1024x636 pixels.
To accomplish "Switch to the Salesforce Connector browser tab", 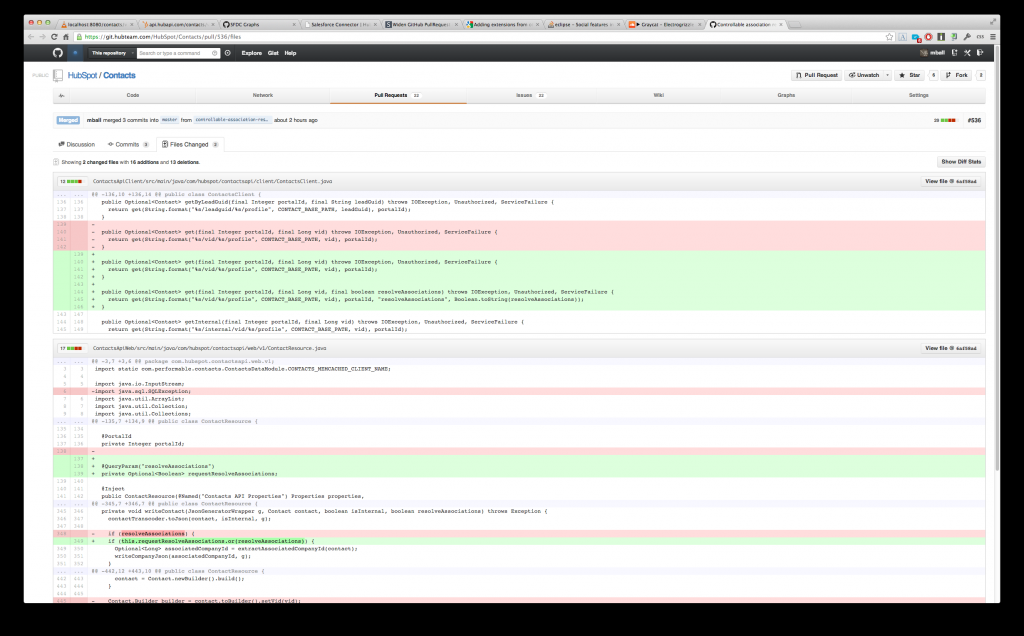I will click(x=340, y=24).
